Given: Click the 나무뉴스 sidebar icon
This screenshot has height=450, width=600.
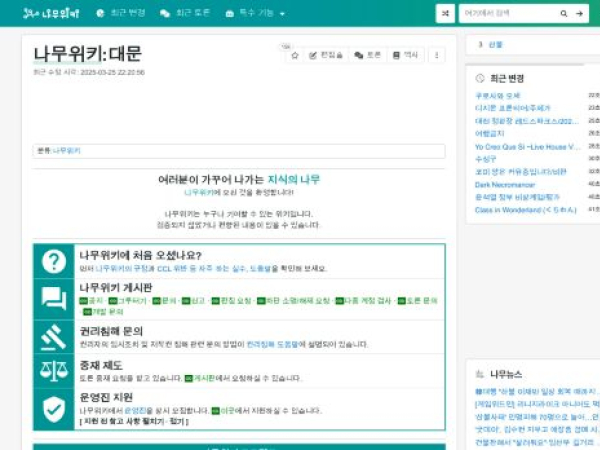Looking at the screenshot, I should tap(479, 374).
